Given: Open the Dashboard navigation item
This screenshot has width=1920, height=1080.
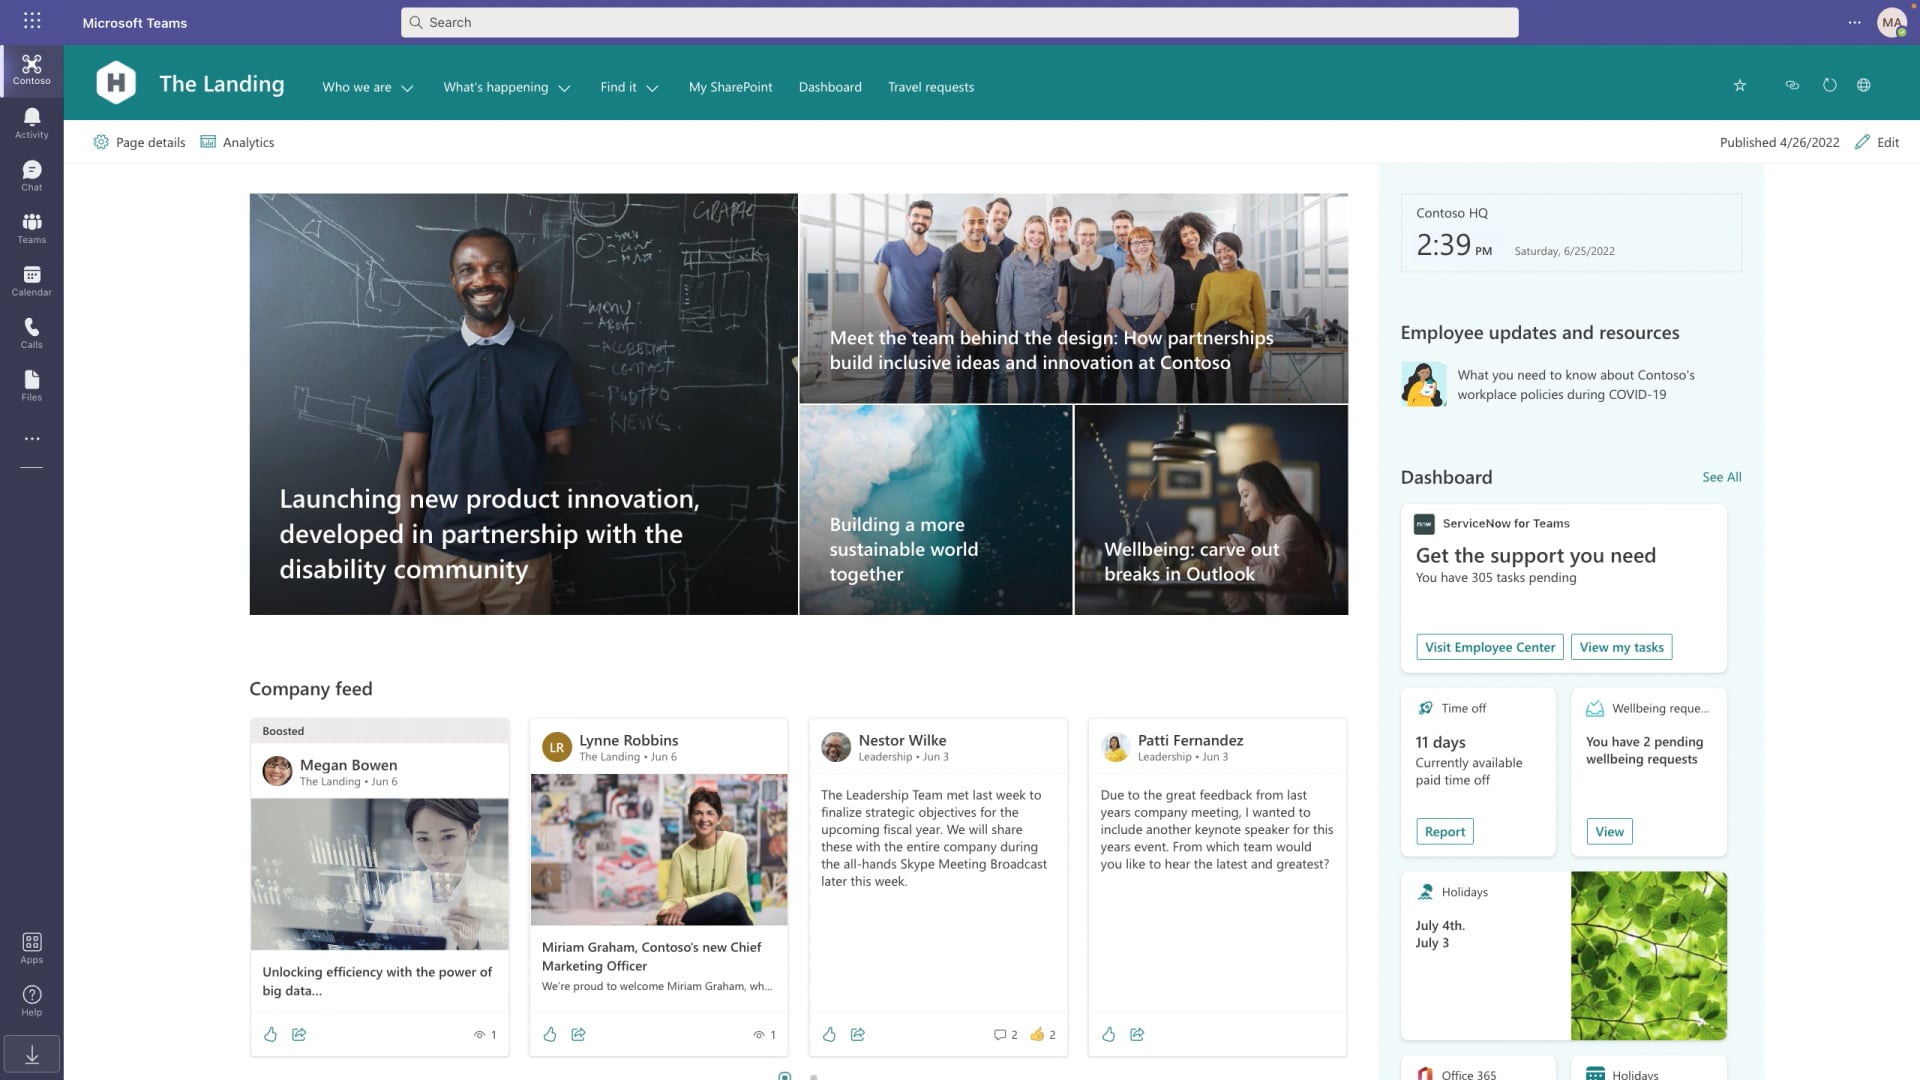Looking at the screenshot, I should [830, 88].
